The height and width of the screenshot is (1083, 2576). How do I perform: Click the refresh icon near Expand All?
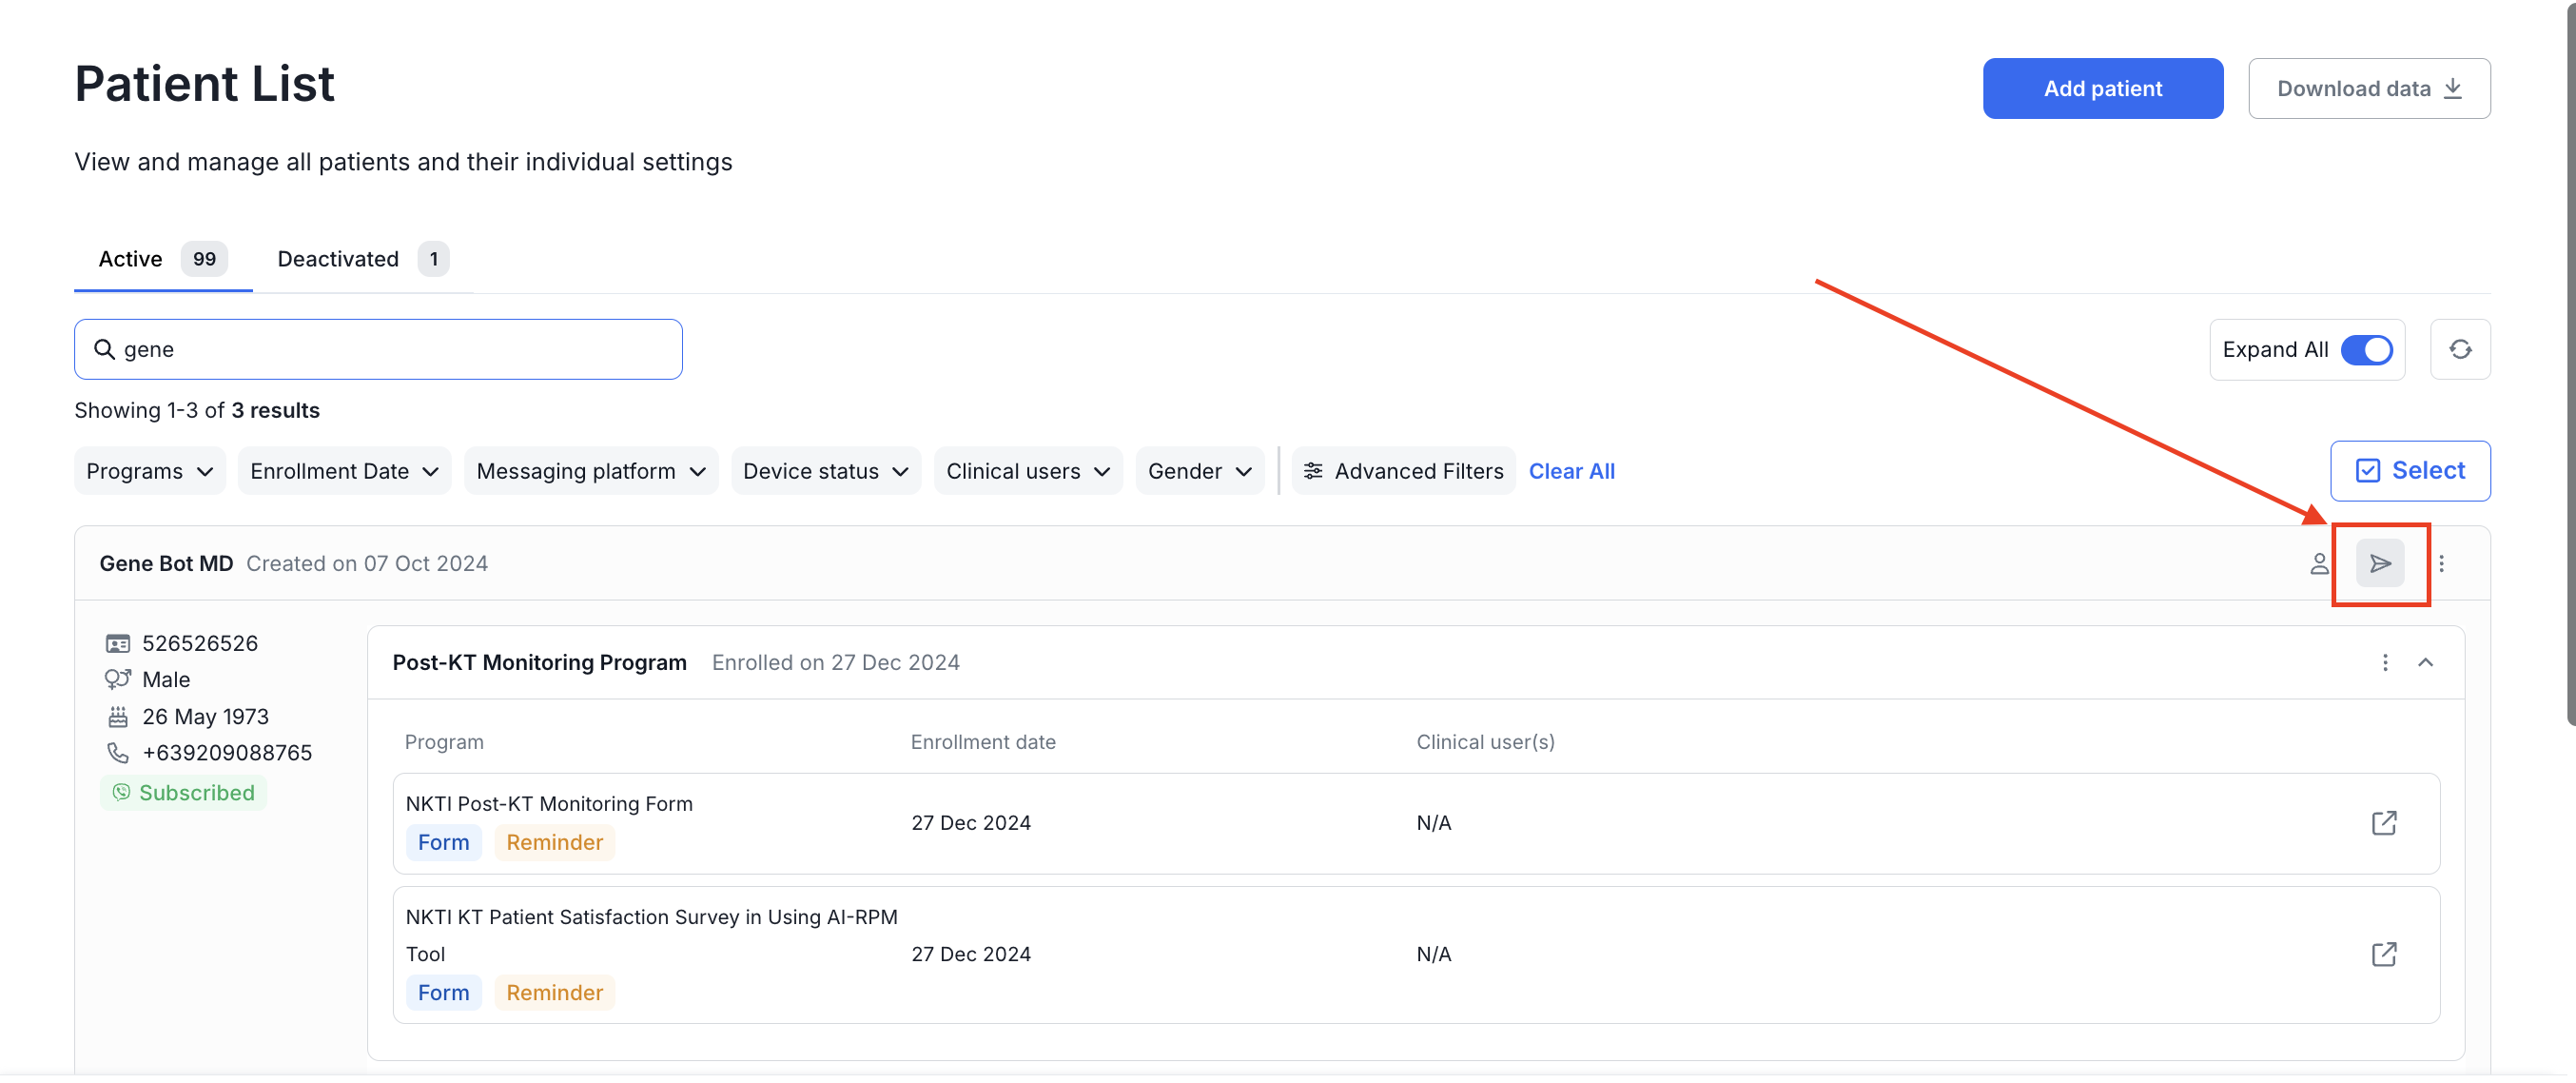point(2461,349)
